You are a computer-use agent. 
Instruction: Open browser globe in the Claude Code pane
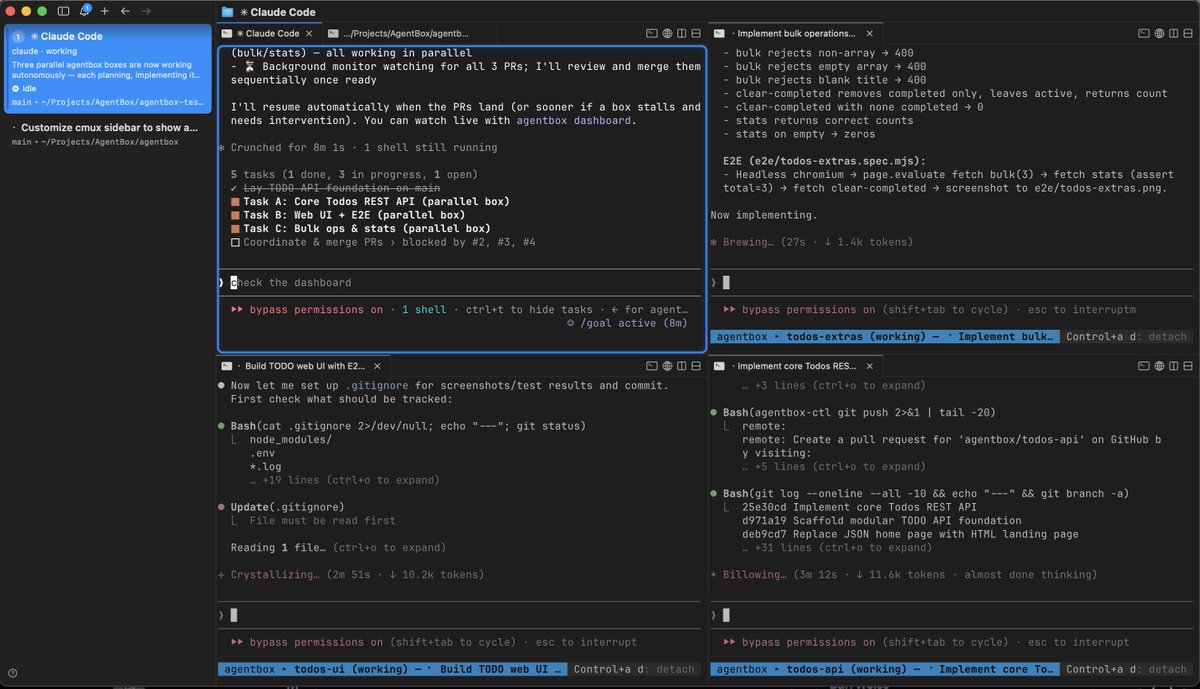click(667, 33)
